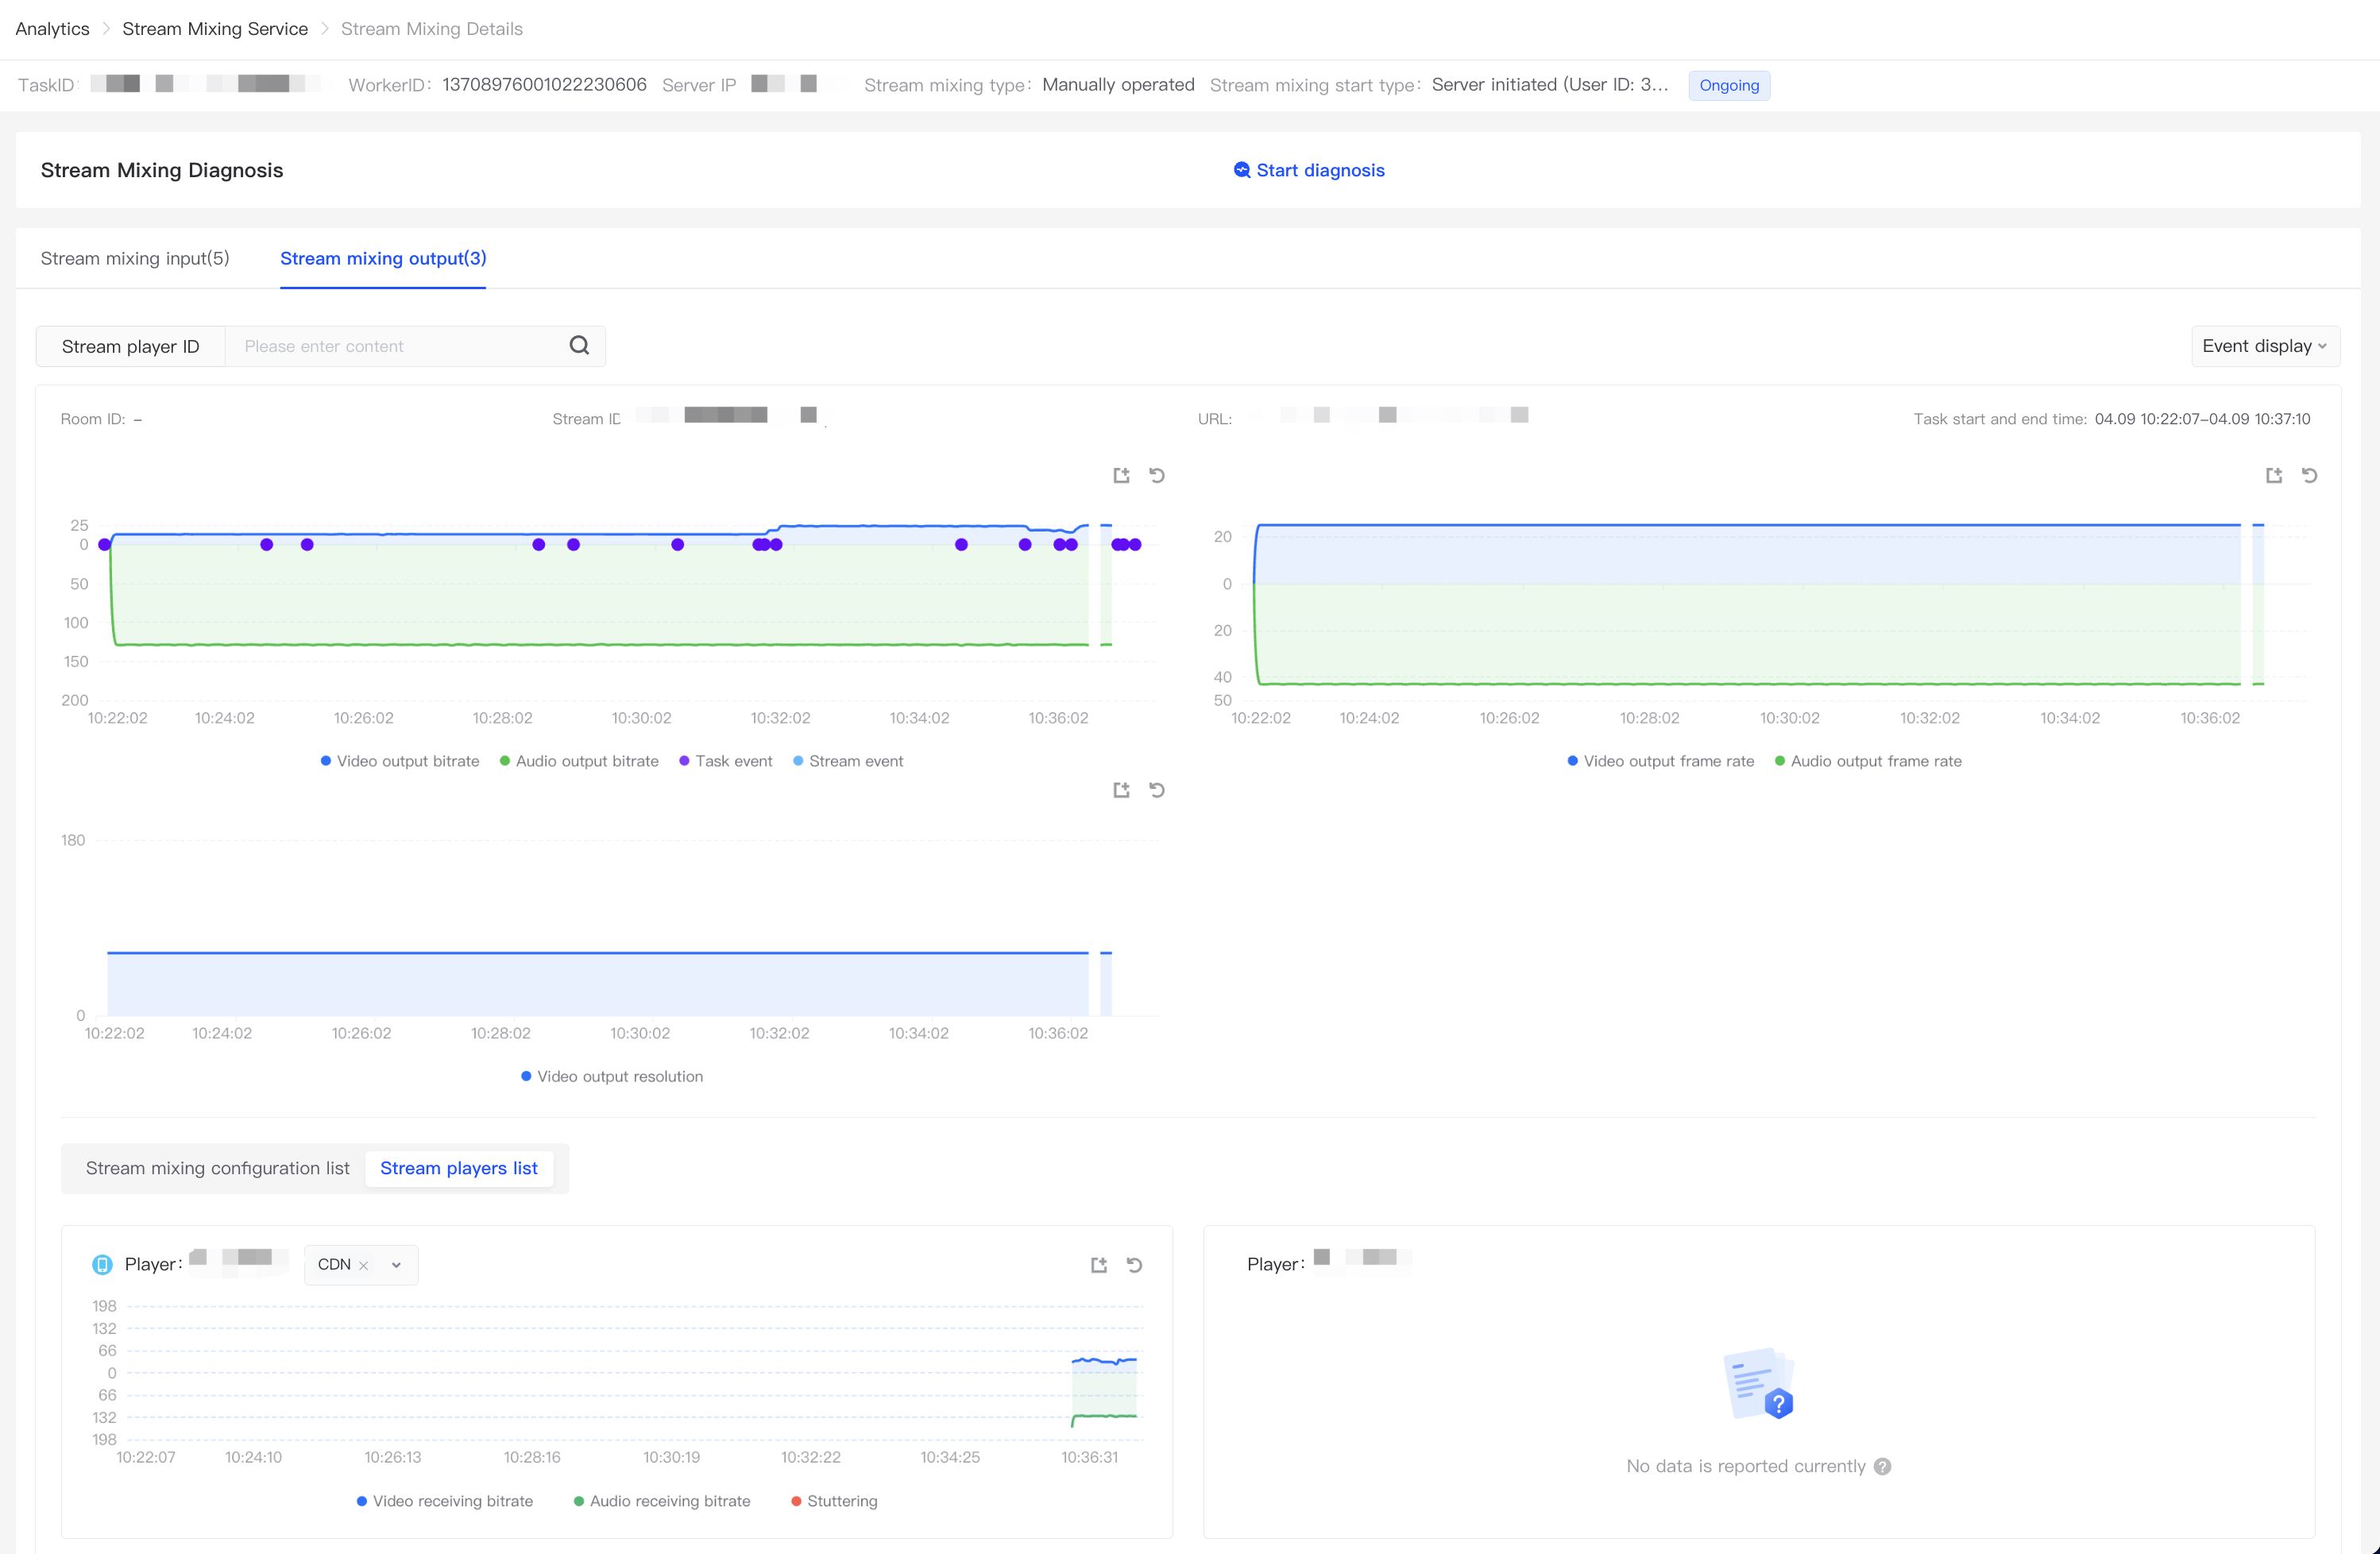Export the video output resolution chart
Image resolution: width=2380 pixels, height=1554 pixels.
(x=1121, y=790)
